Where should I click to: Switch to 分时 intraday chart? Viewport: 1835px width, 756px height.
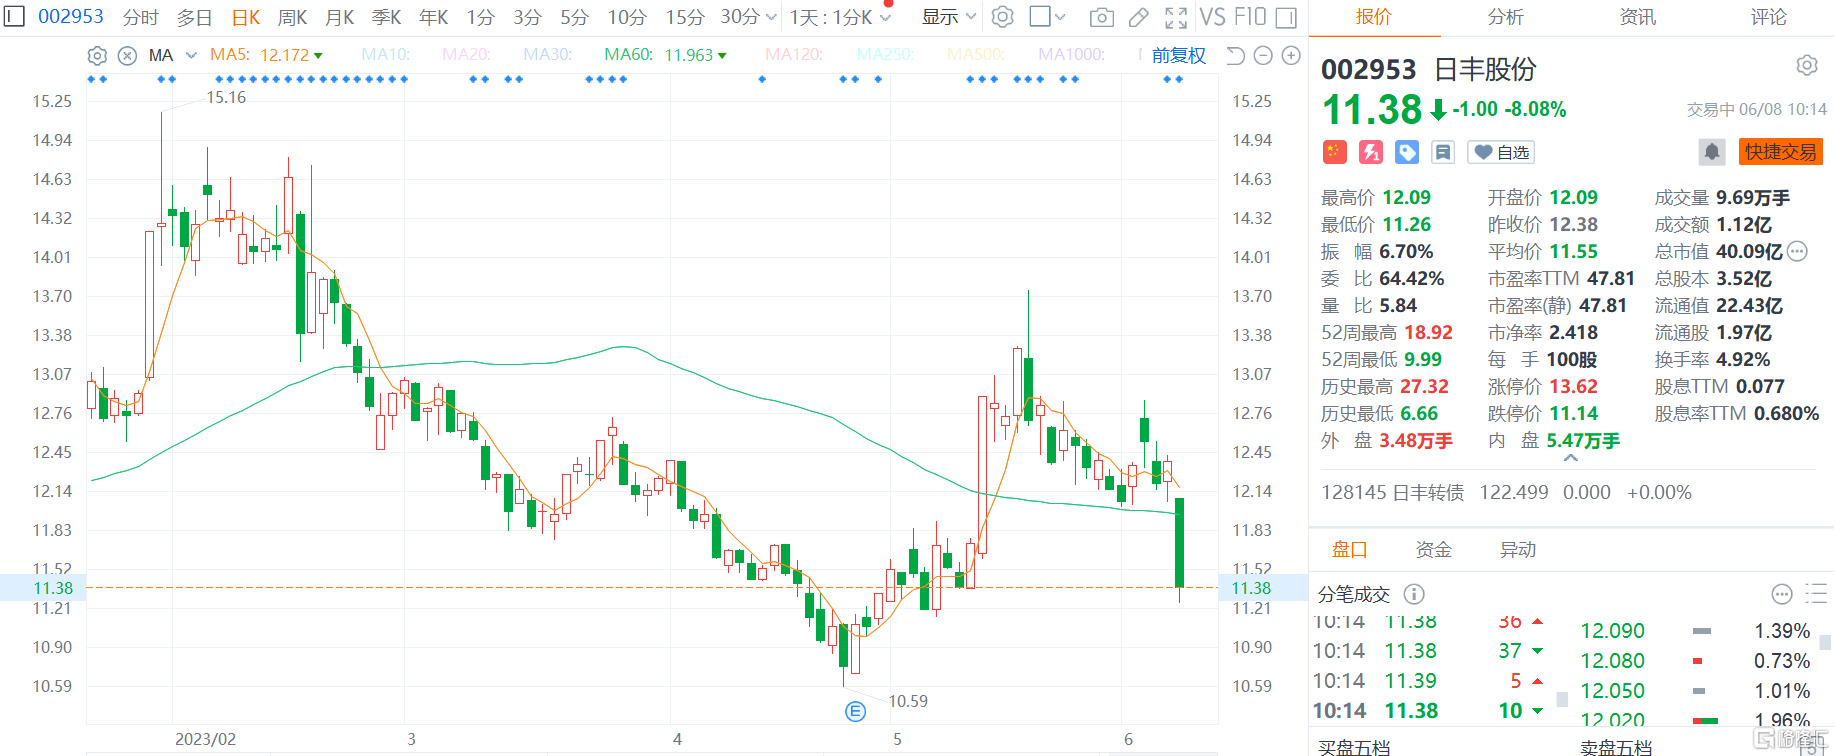pyautogui.click(x=140, y=17)
